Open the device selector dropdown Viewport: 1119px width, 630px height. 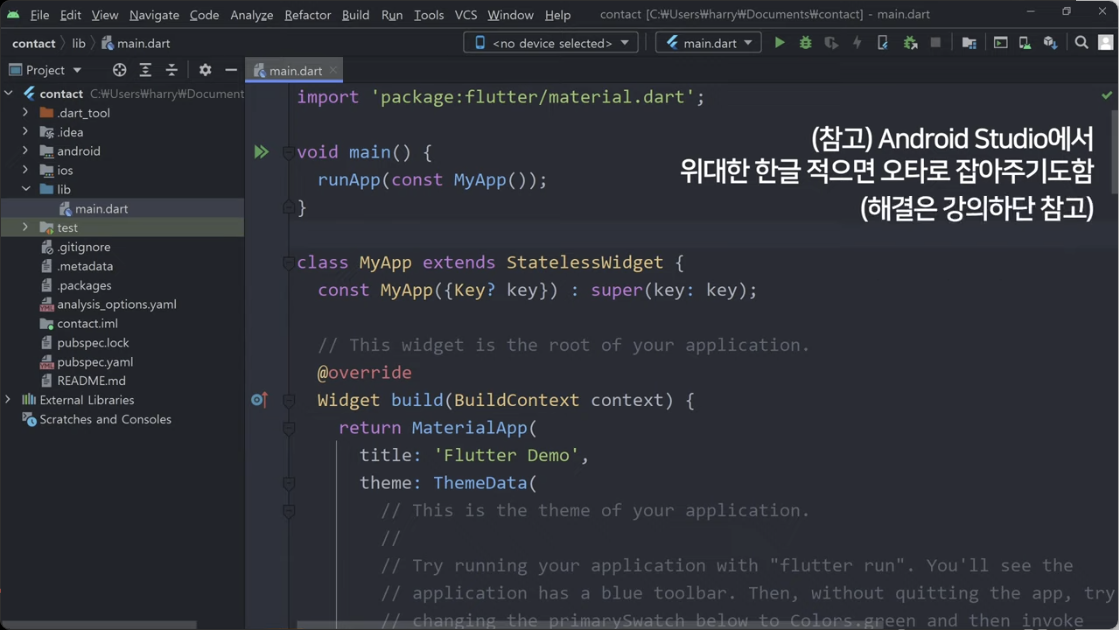coord(551,43)
